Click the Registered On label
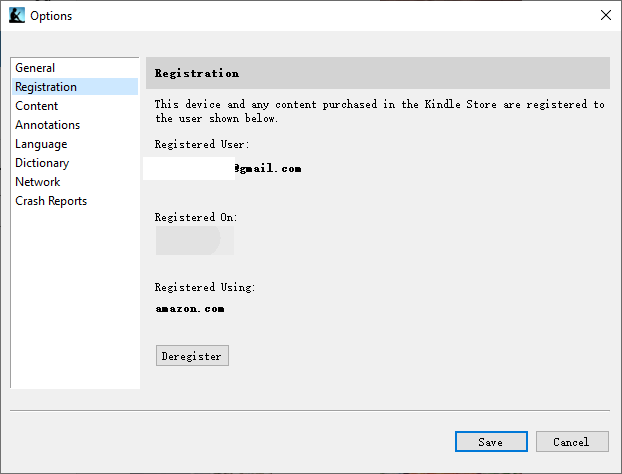 (x=196, y=217)
